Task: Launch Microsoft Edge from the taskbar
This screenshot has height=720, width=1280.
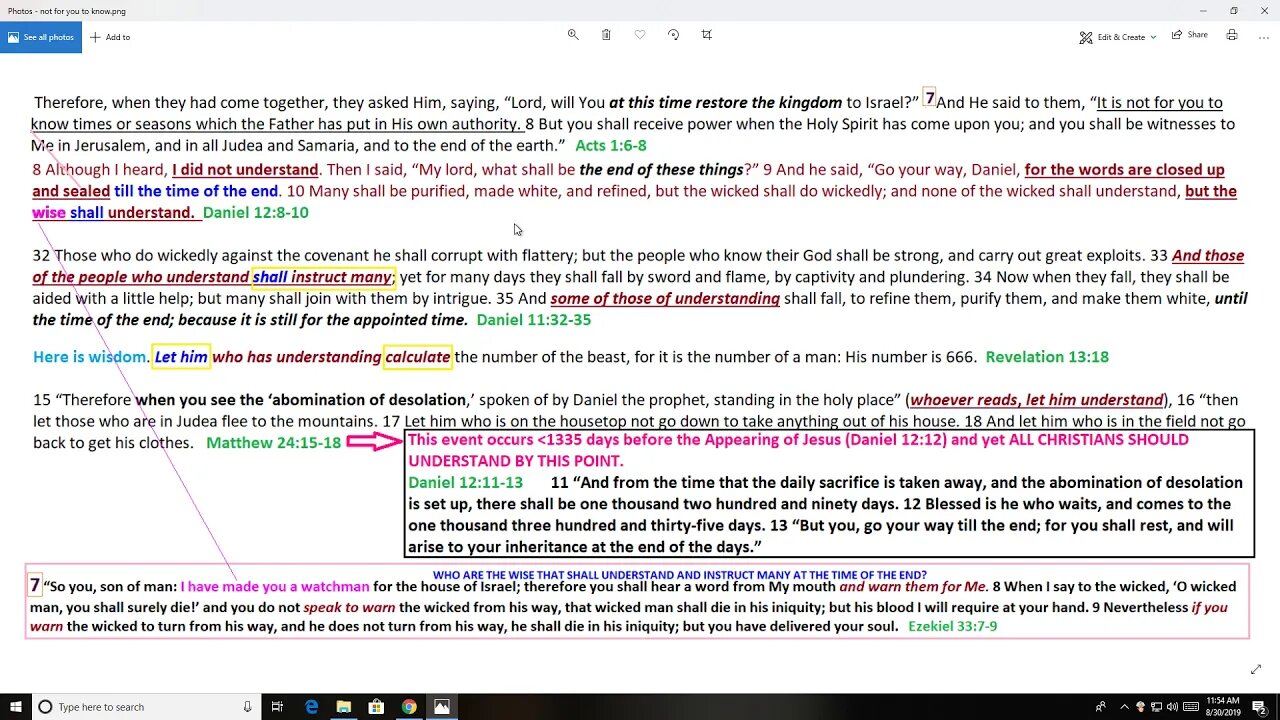Action: (x=312, y=707)
